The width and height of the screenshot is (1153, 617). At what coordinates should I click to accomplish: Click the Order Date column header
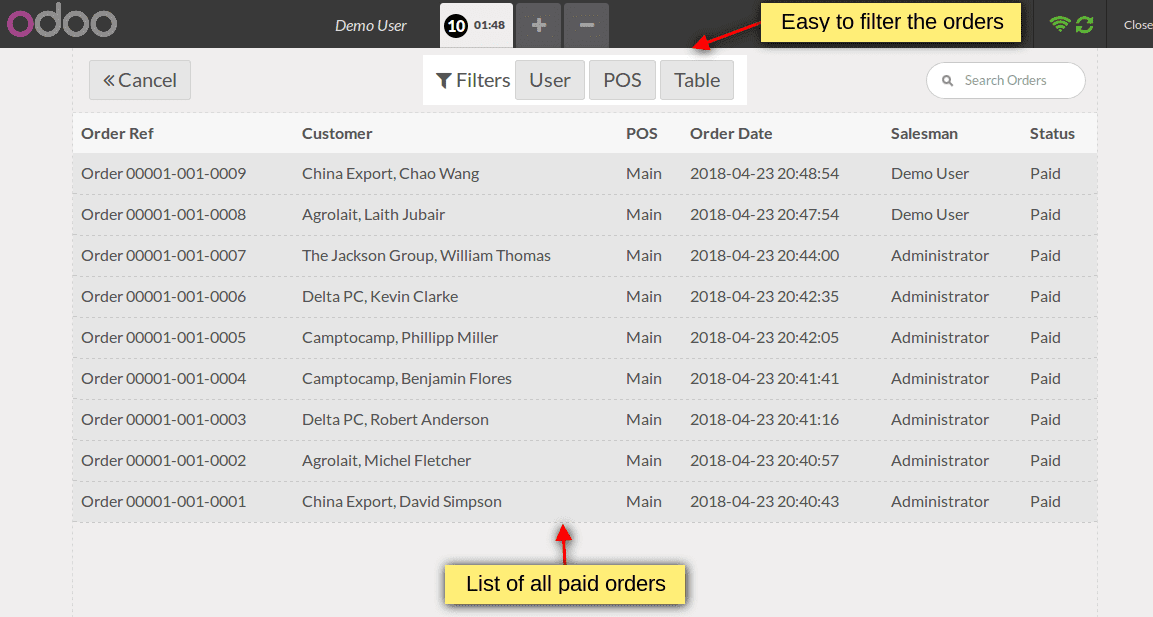(731, 134)
